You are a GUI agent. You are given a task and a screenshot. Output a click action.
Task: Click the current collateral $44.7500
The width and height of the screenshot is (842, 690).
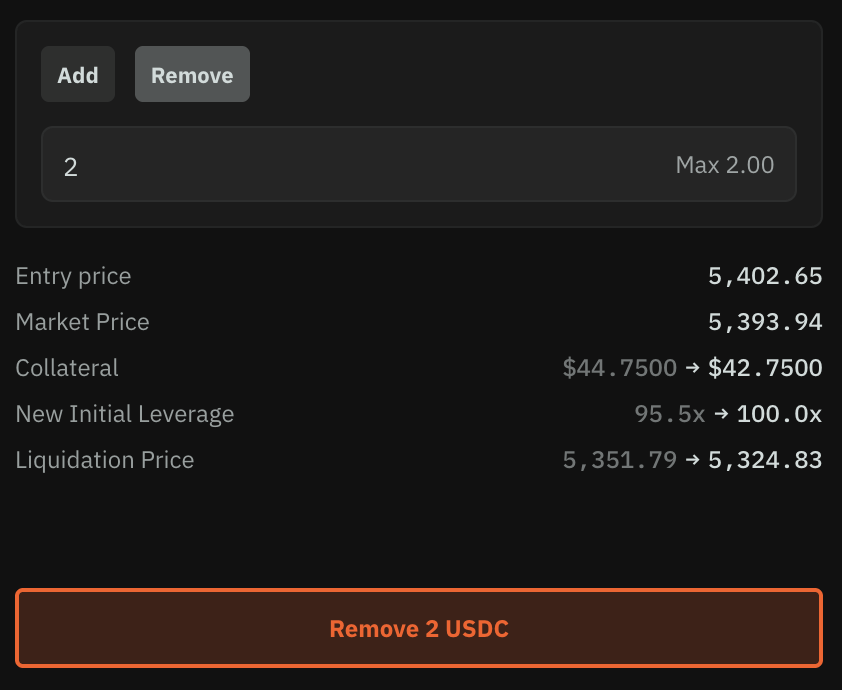(x=620, y=369)
